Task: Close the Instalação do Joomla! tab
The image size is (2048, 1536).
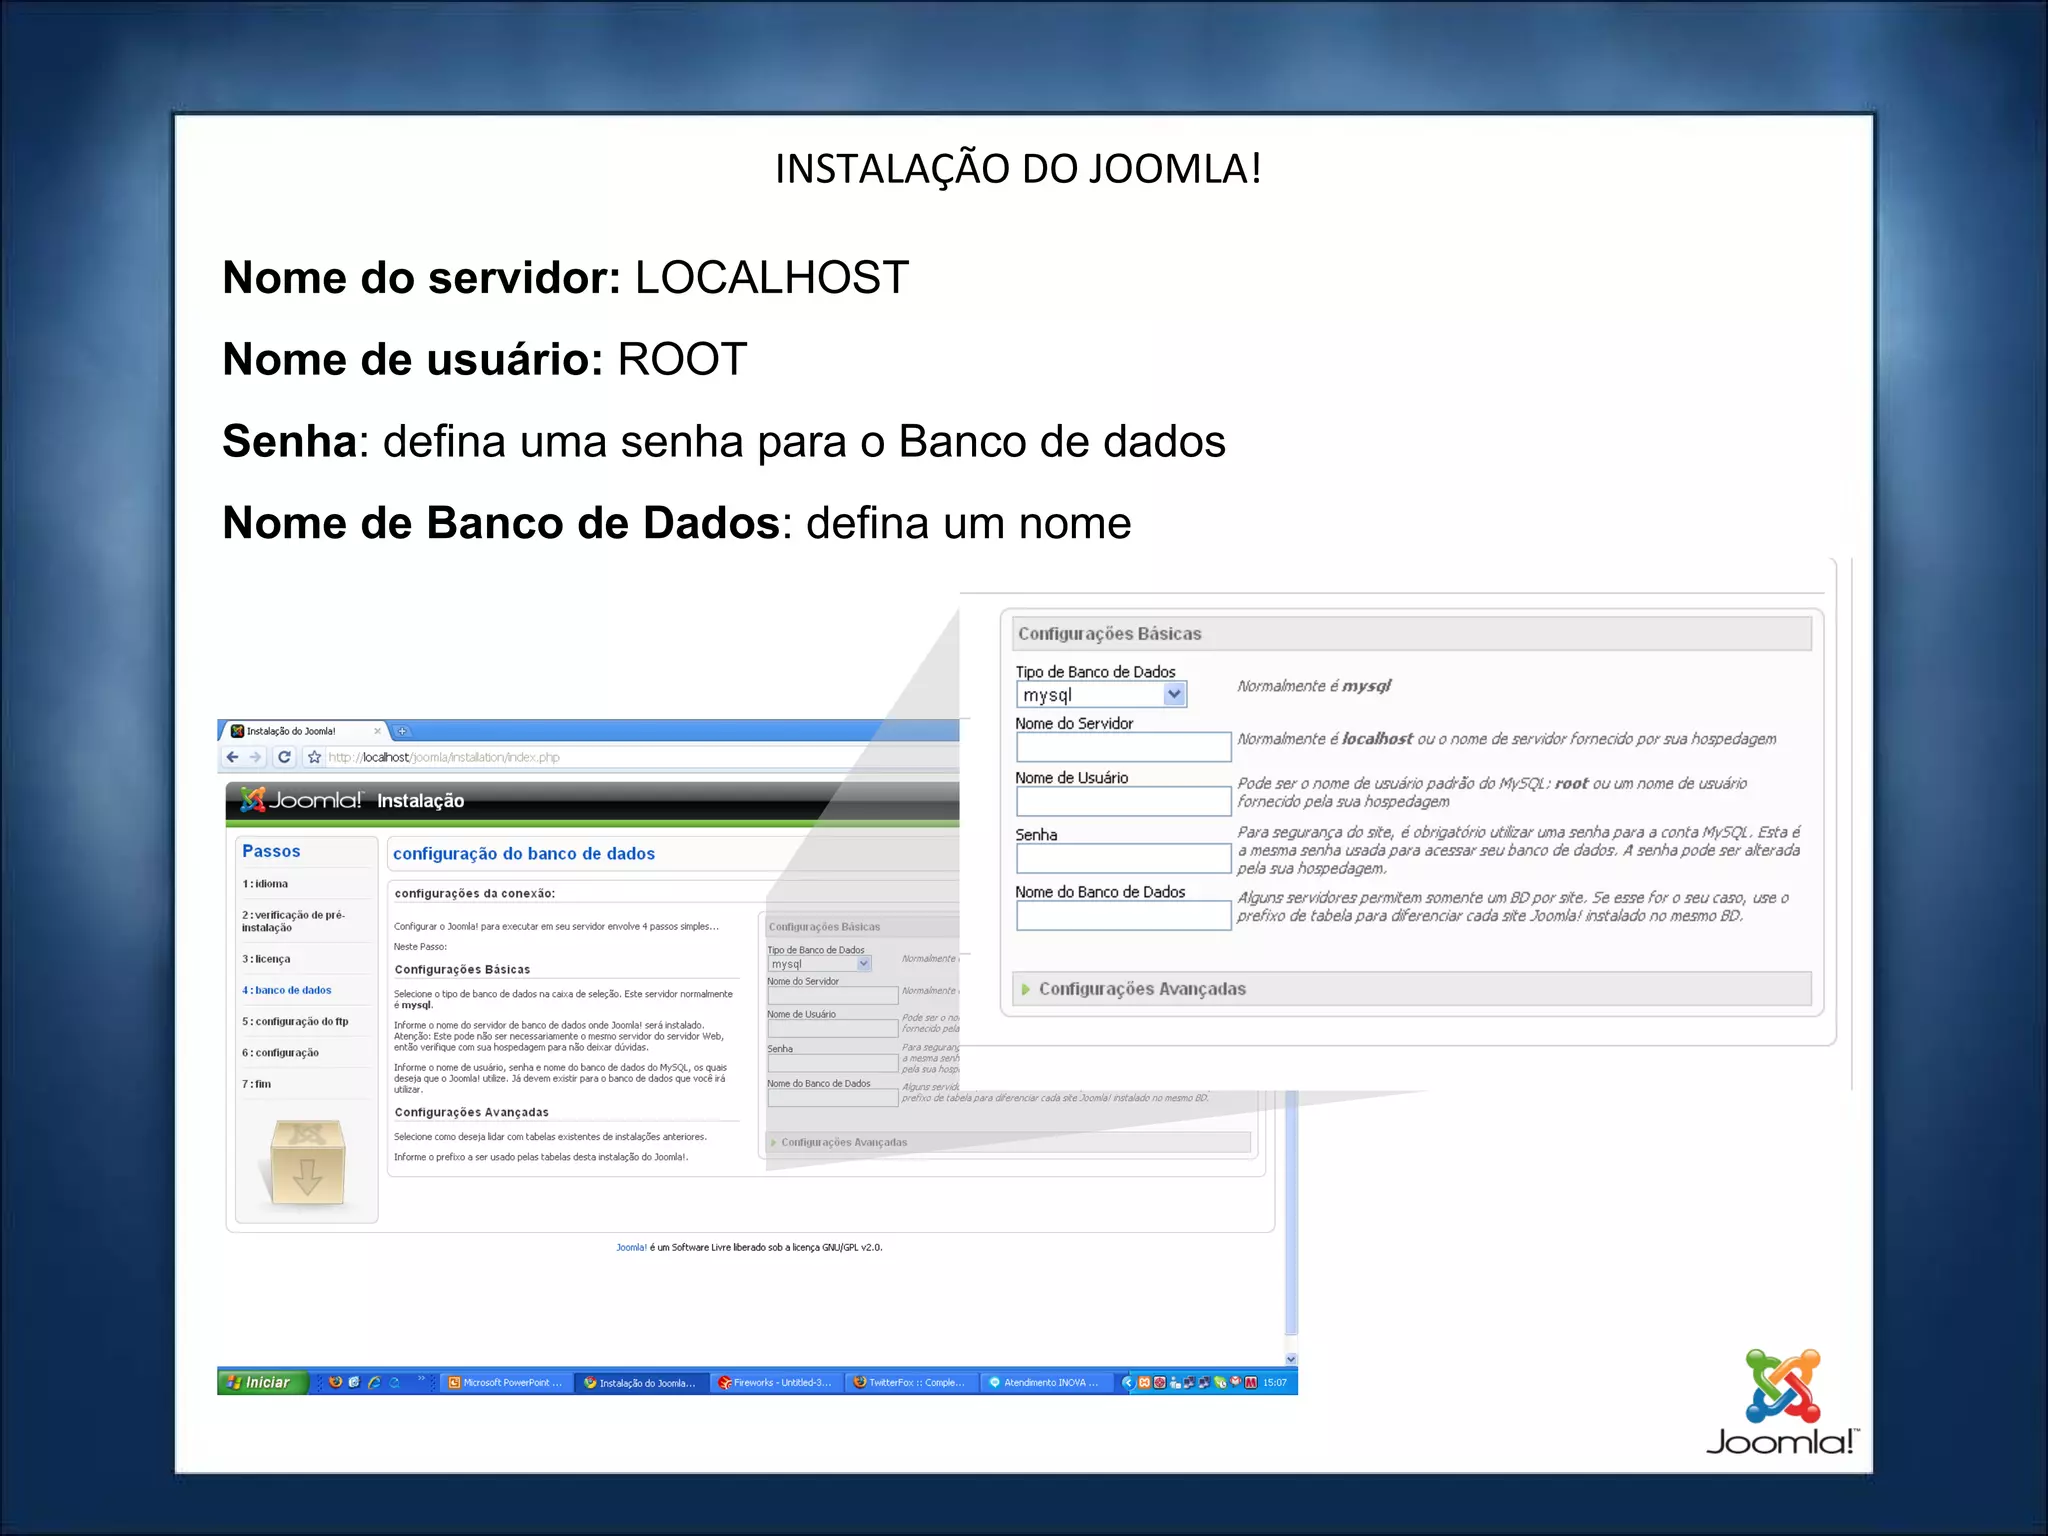Action: click(377, 731)
